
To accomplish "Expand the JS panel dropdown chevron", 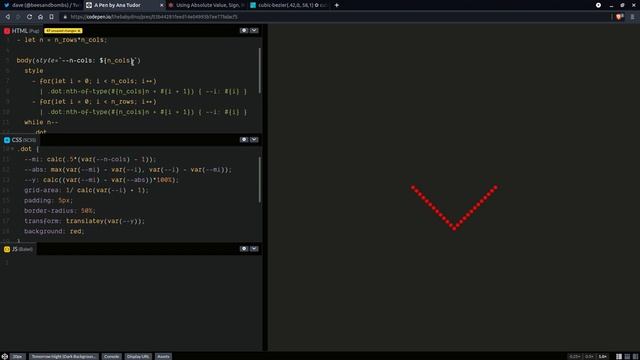I will pos(254,249).
